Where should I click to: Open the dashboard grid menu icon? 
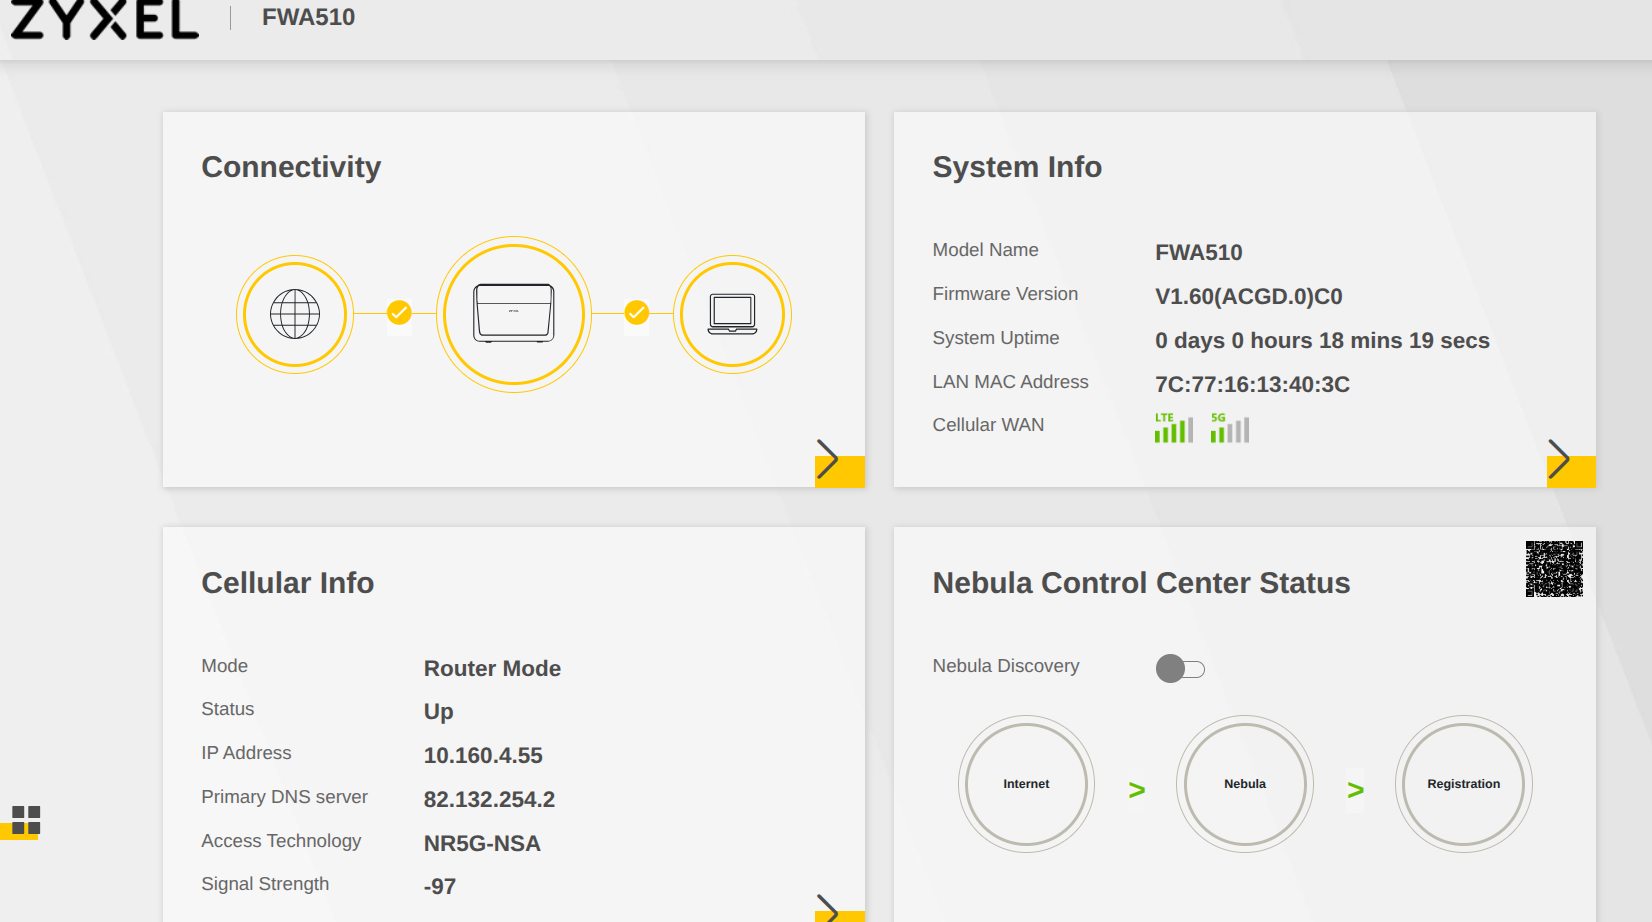pyautogui.click(x=26, y=820)
